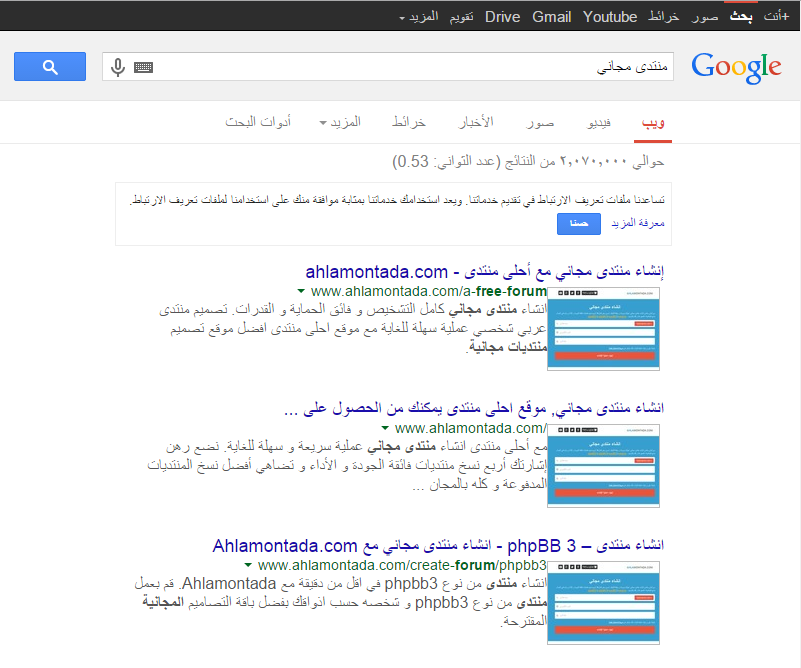Switch to the خرائط results tab
The height and width of the screenshot is (668, 801).
[409, 123]
